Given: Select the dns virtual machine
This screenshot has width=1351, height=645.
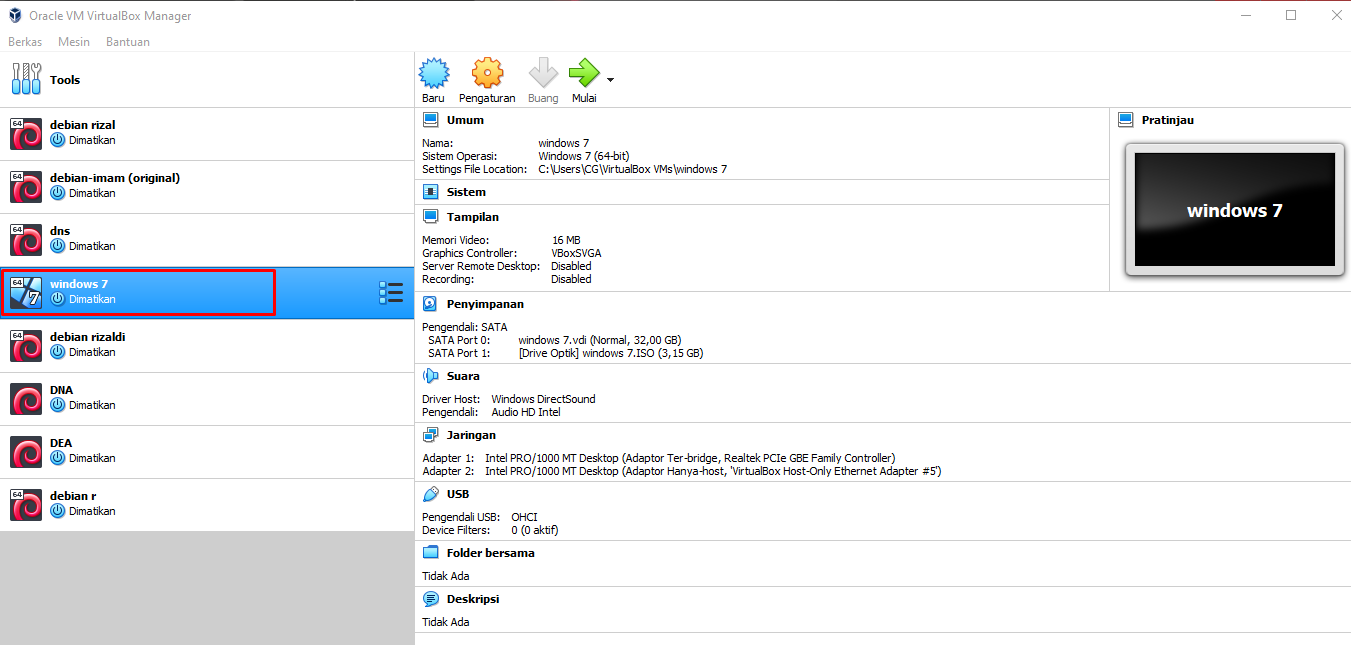Looking at the screenshot, I should tap(207, 240).
